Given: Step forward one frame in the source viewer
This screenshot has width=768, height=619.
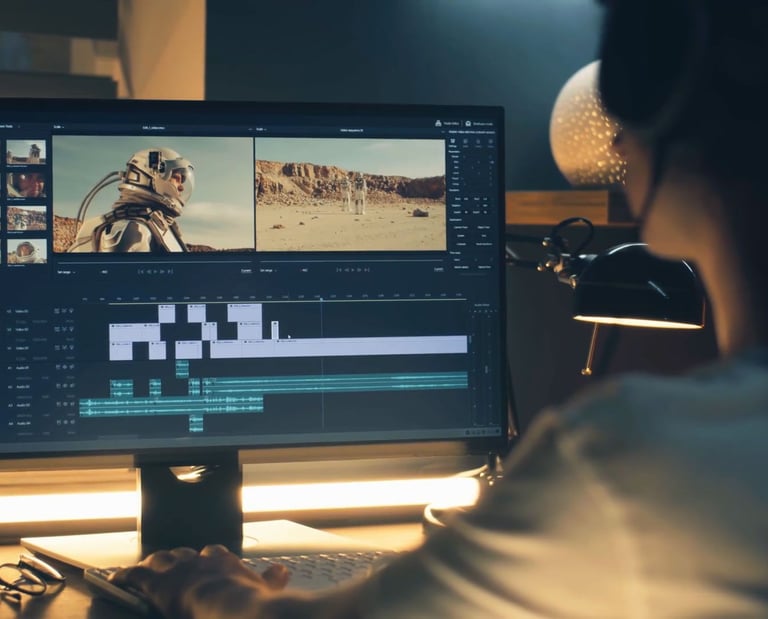Looking at the screenshot, I should [163, 271].
